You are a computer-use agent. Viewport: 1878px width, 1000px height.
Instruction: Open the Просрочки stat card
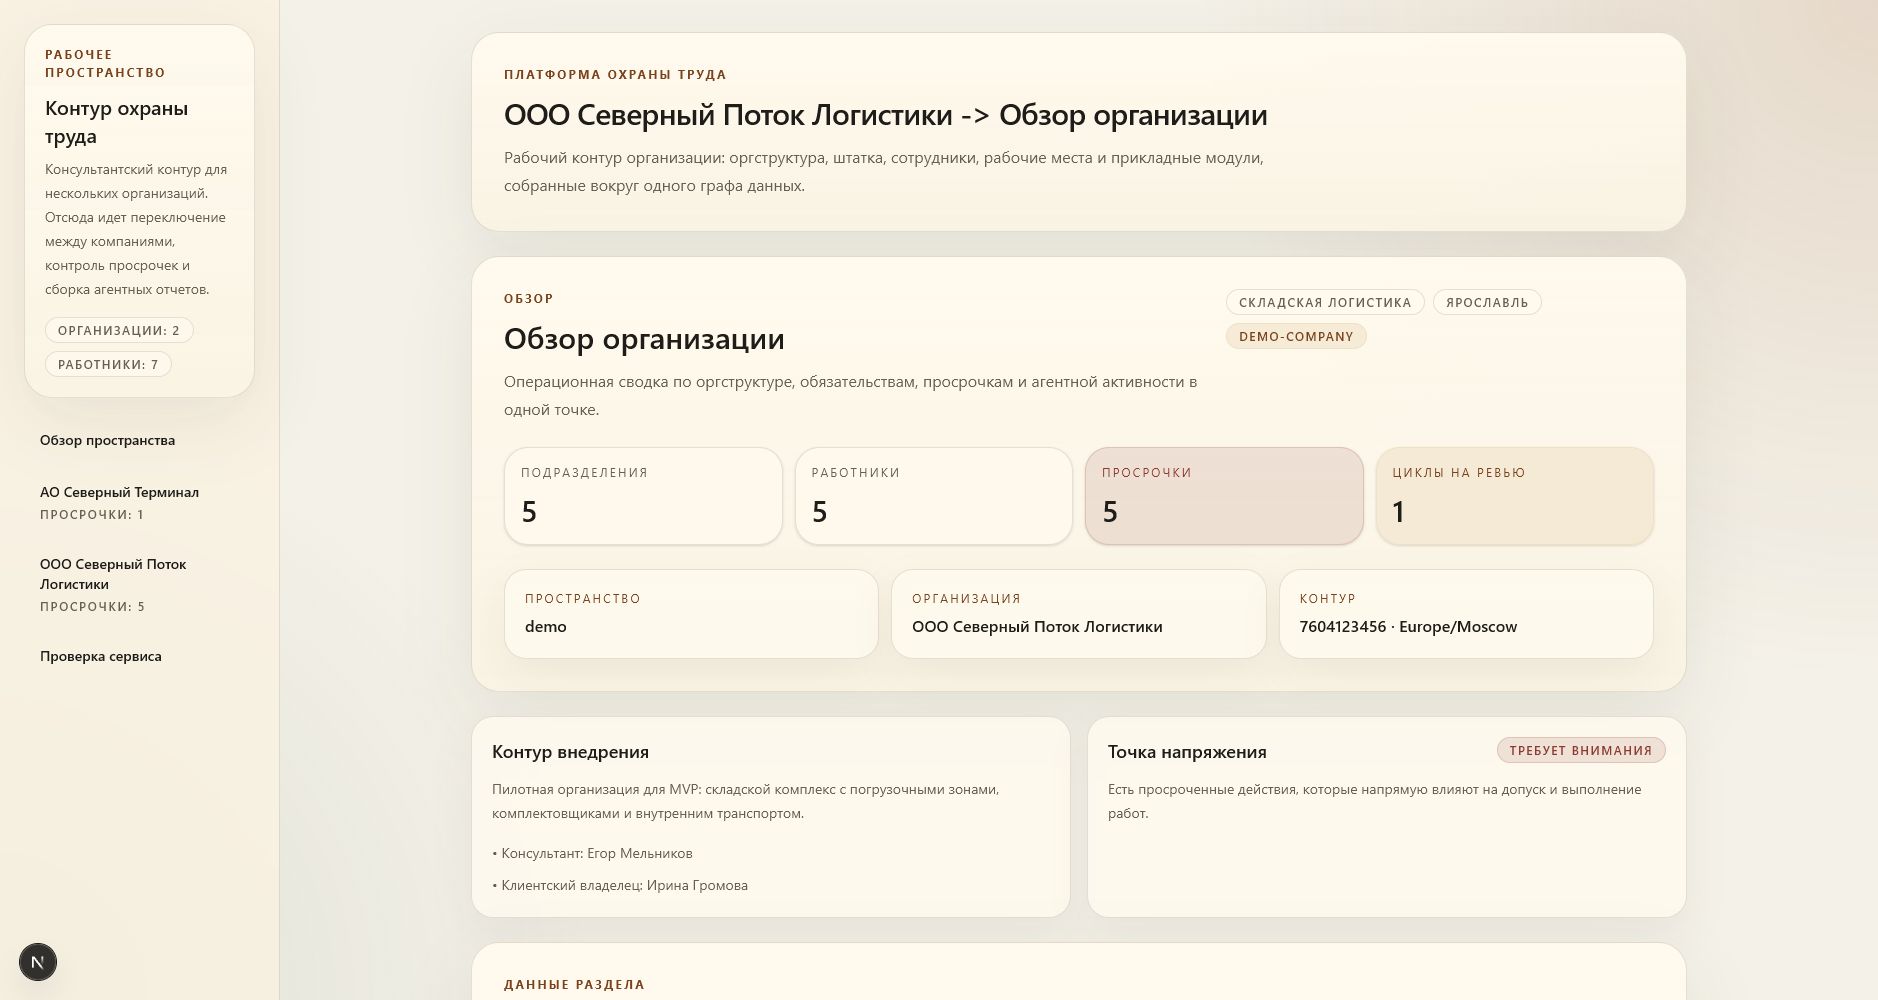1224,496
